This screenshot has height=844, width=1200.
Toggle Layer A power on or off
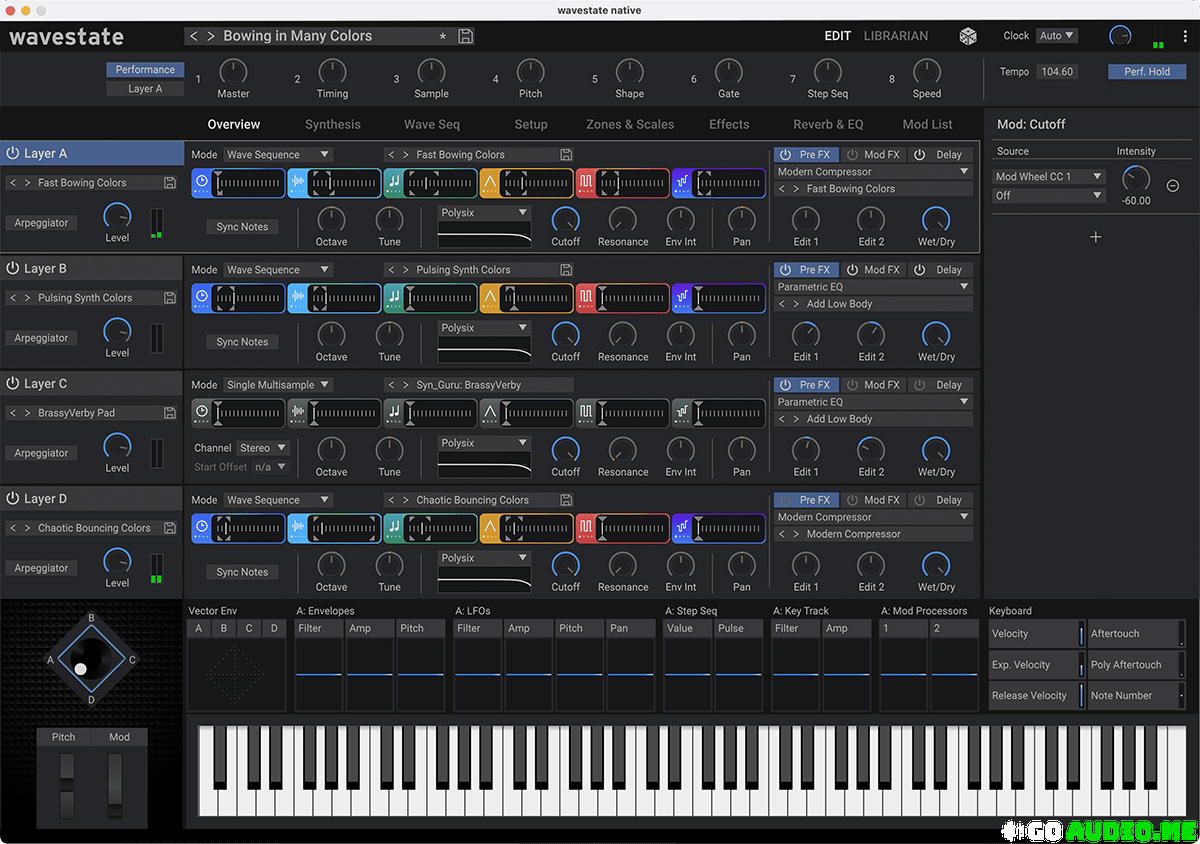[x=13, y=154]
